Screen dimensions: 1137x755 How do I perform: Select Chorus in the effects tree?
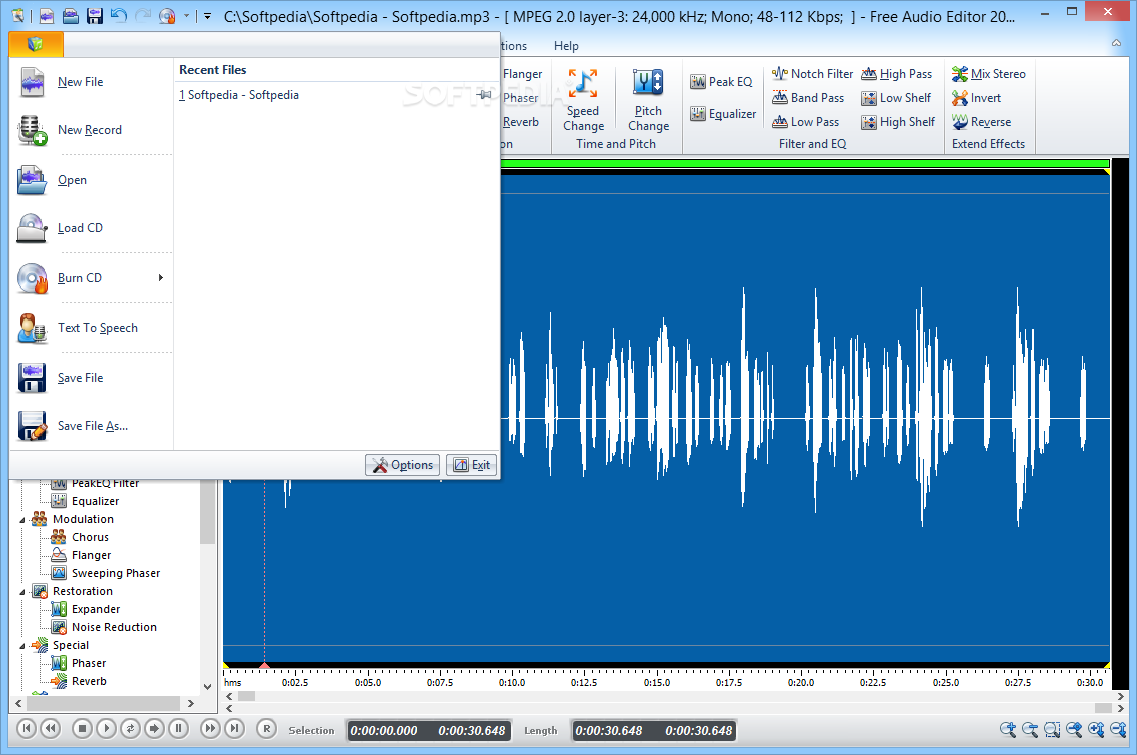coord(90,537)
